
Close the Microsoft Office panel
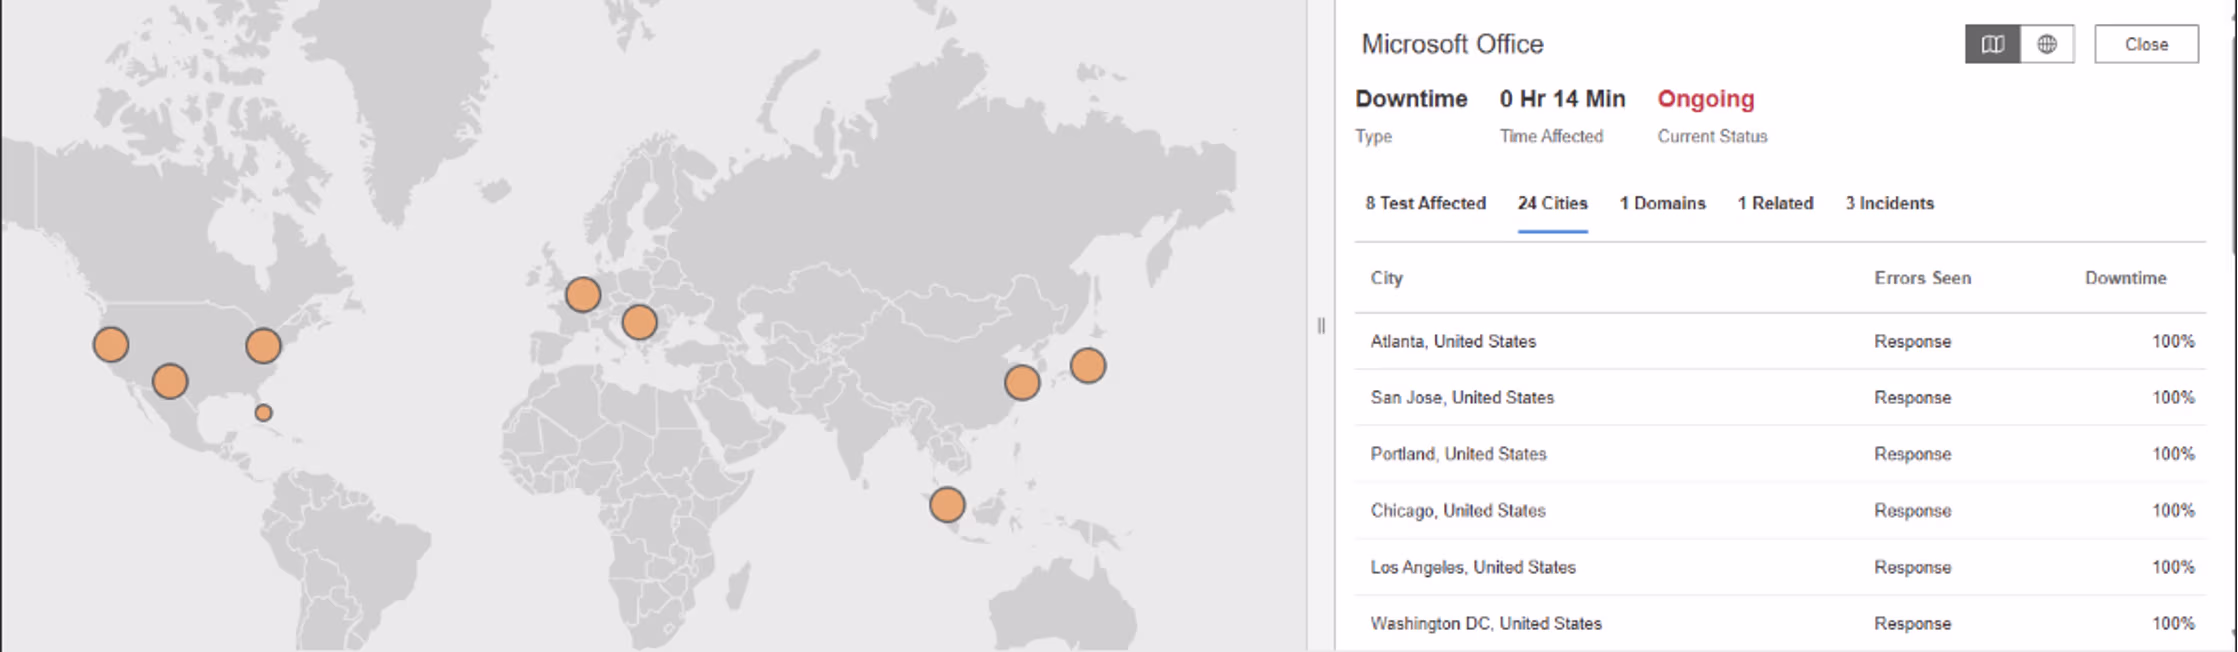(x=2146, y=44)
